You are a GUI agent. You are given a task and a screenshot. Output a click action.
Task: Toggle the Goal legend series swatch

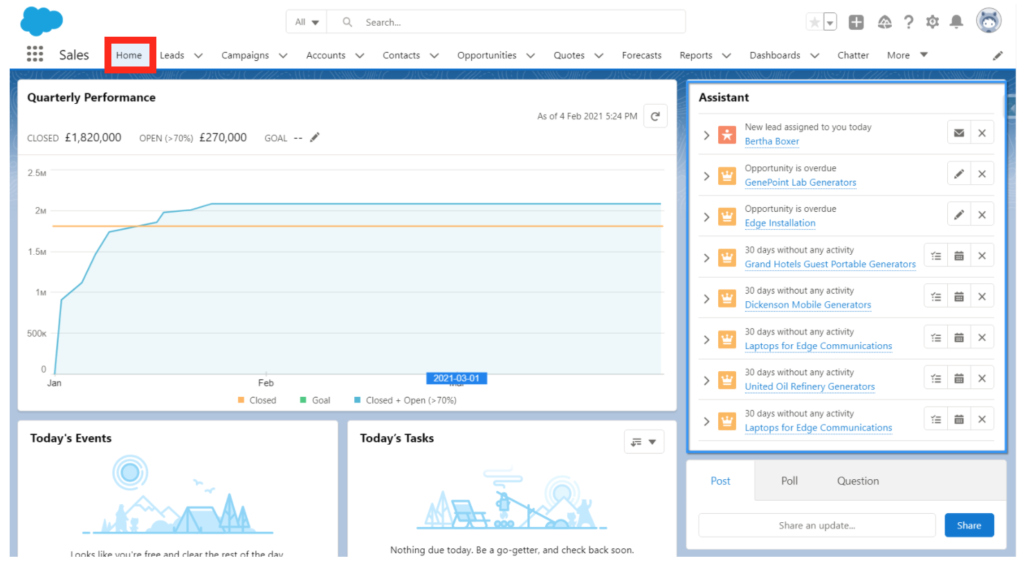[x=303, y=400]
